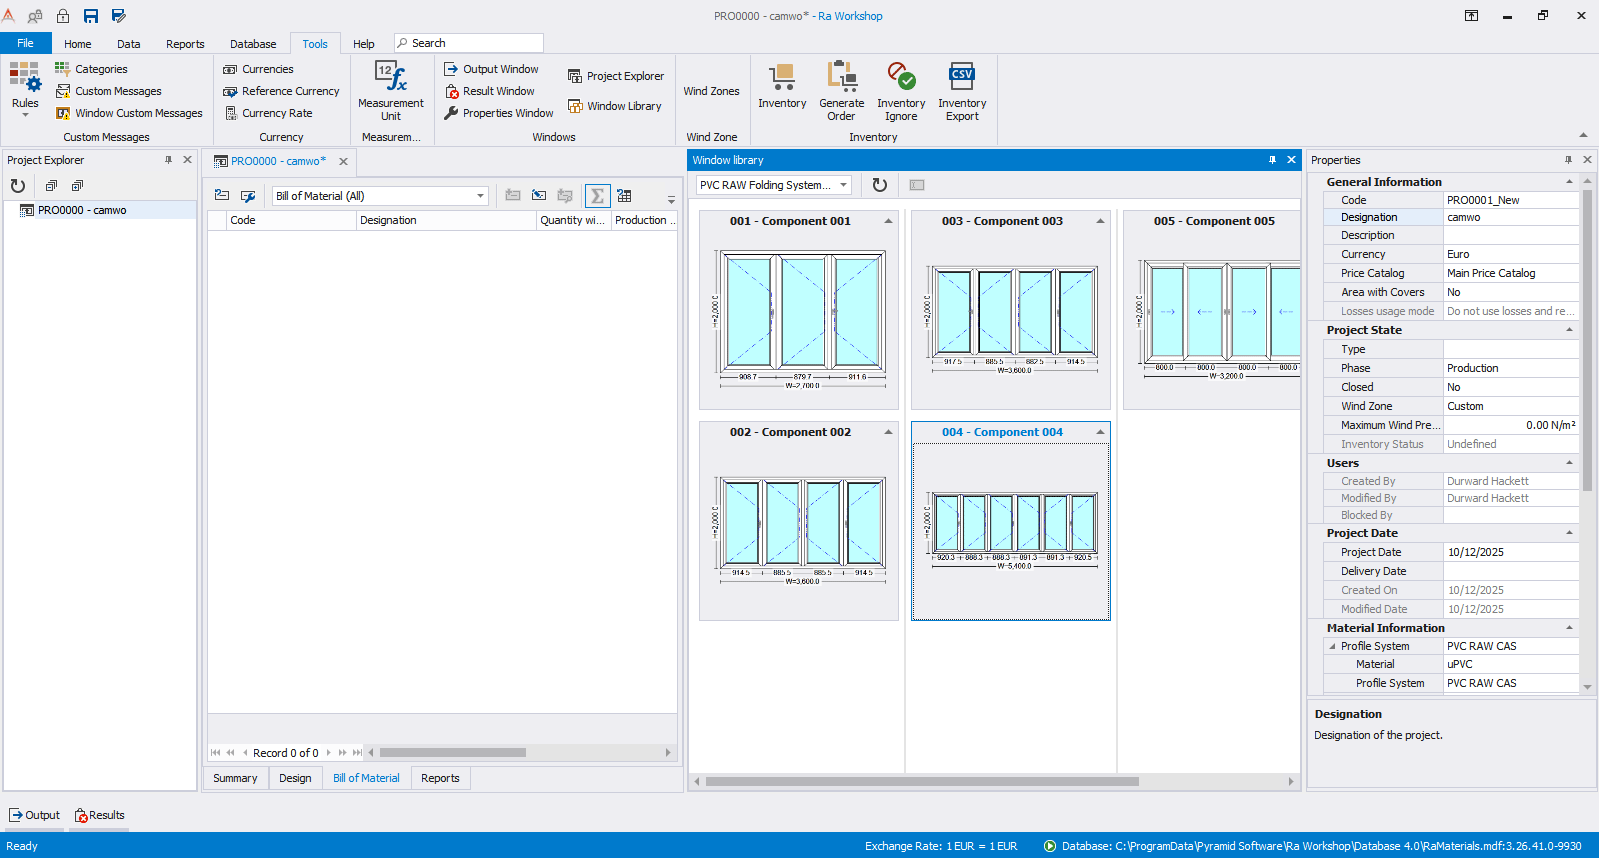Refresh the Window library list
Image resolution: width=1599 pixels, height=858 pixels.
[879, 185]
